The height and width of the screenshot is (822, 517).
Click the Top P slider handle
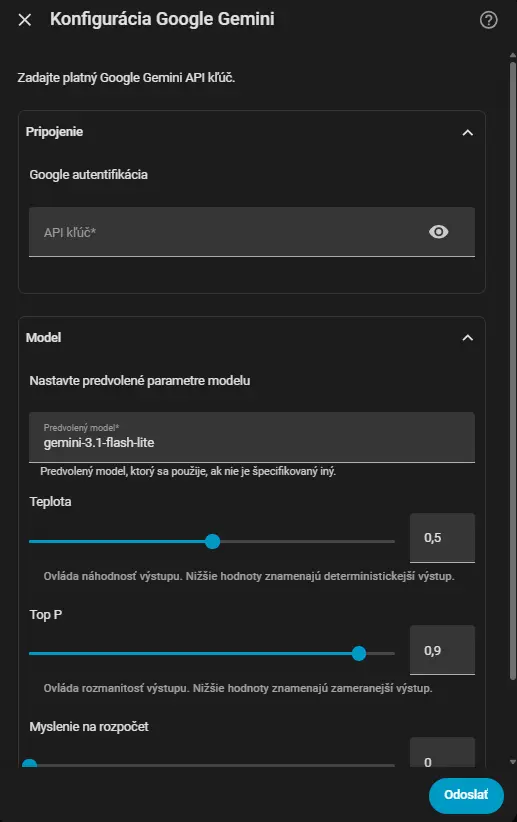[359, 653]
